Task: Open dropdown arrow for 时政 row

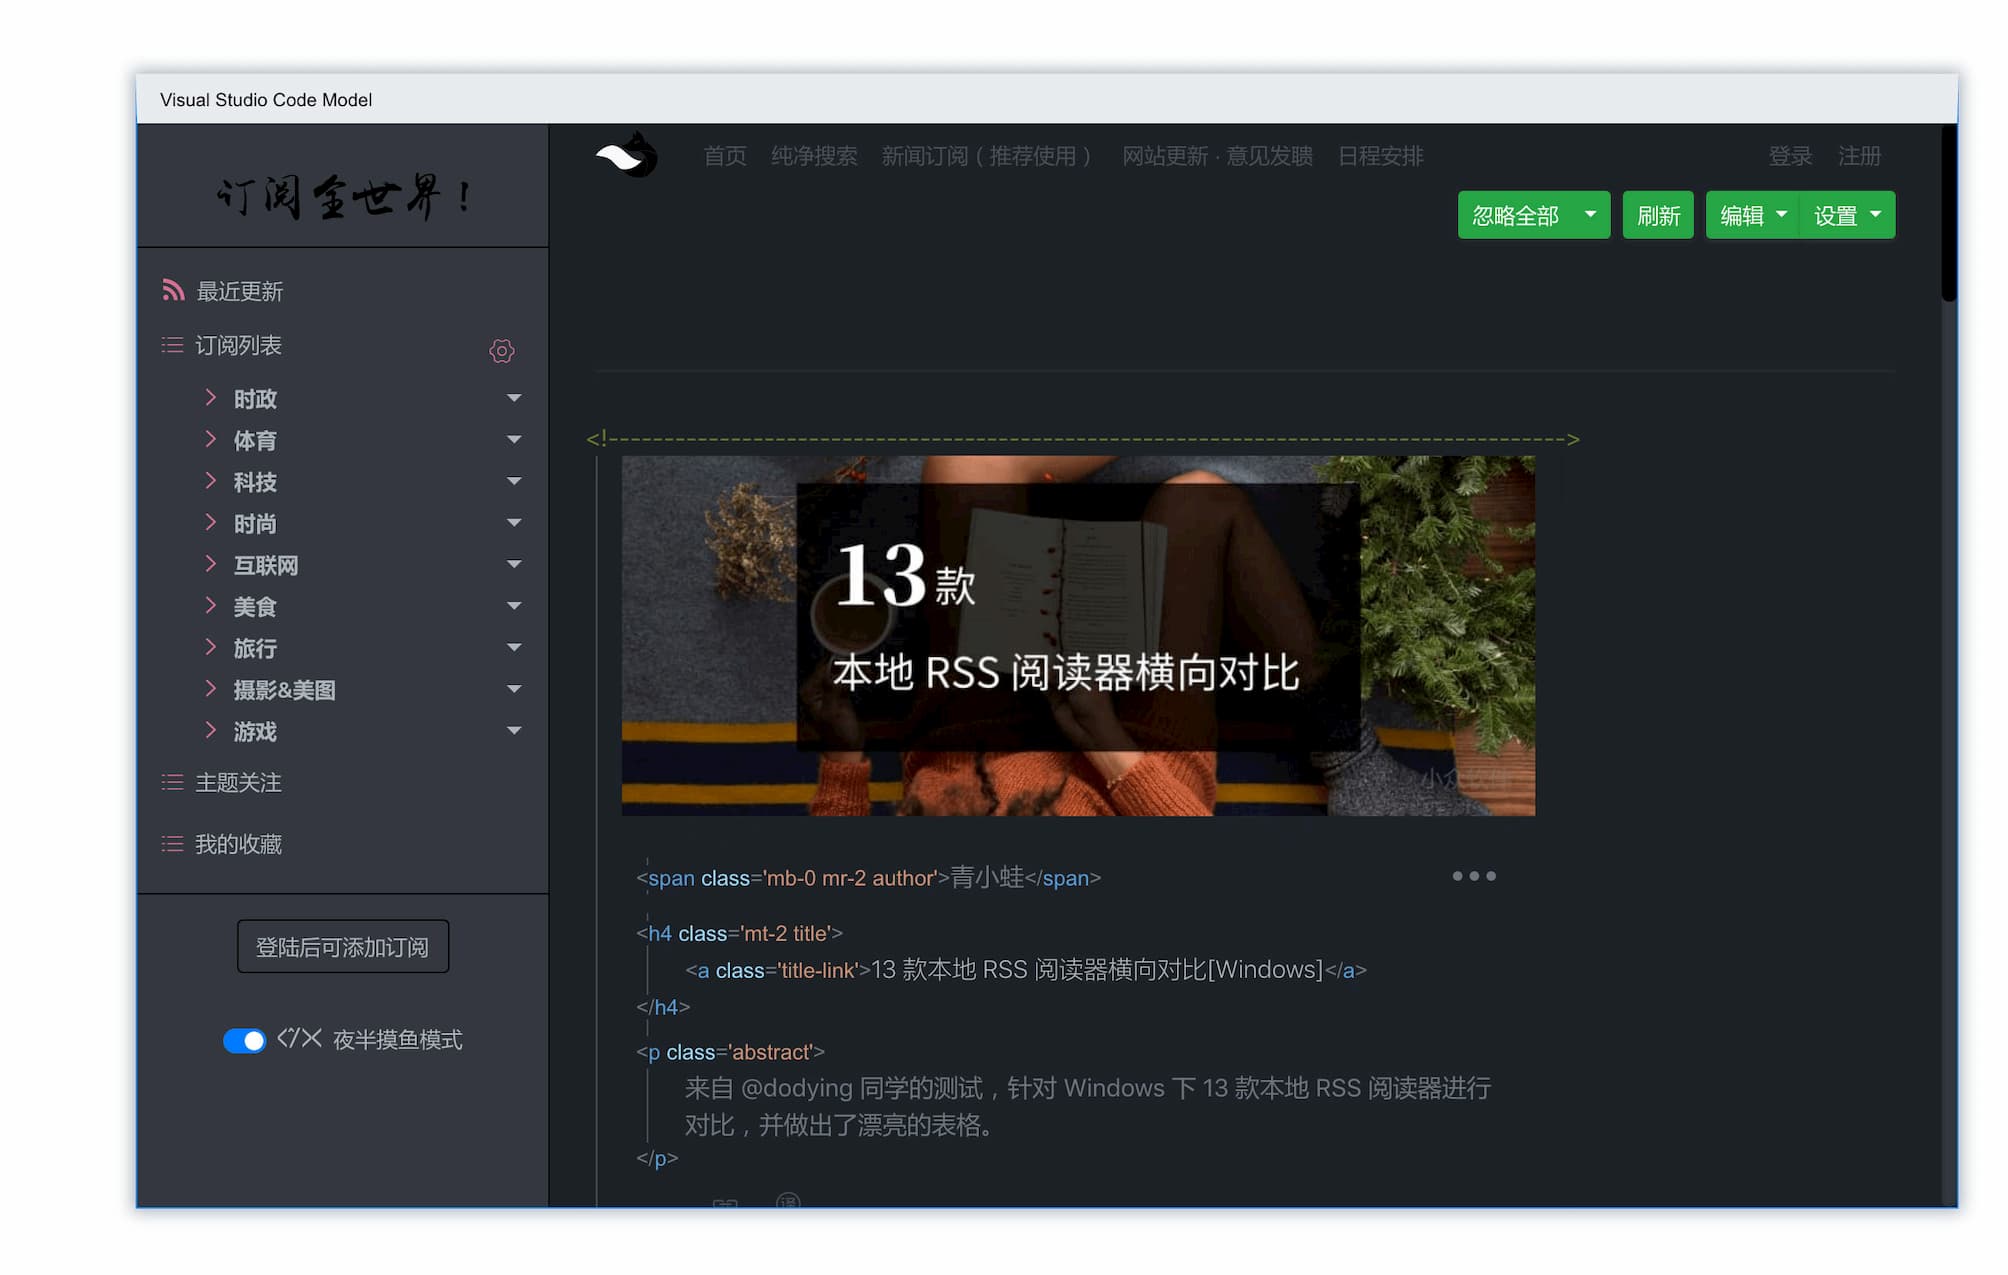Action: (x=514, y=398)
